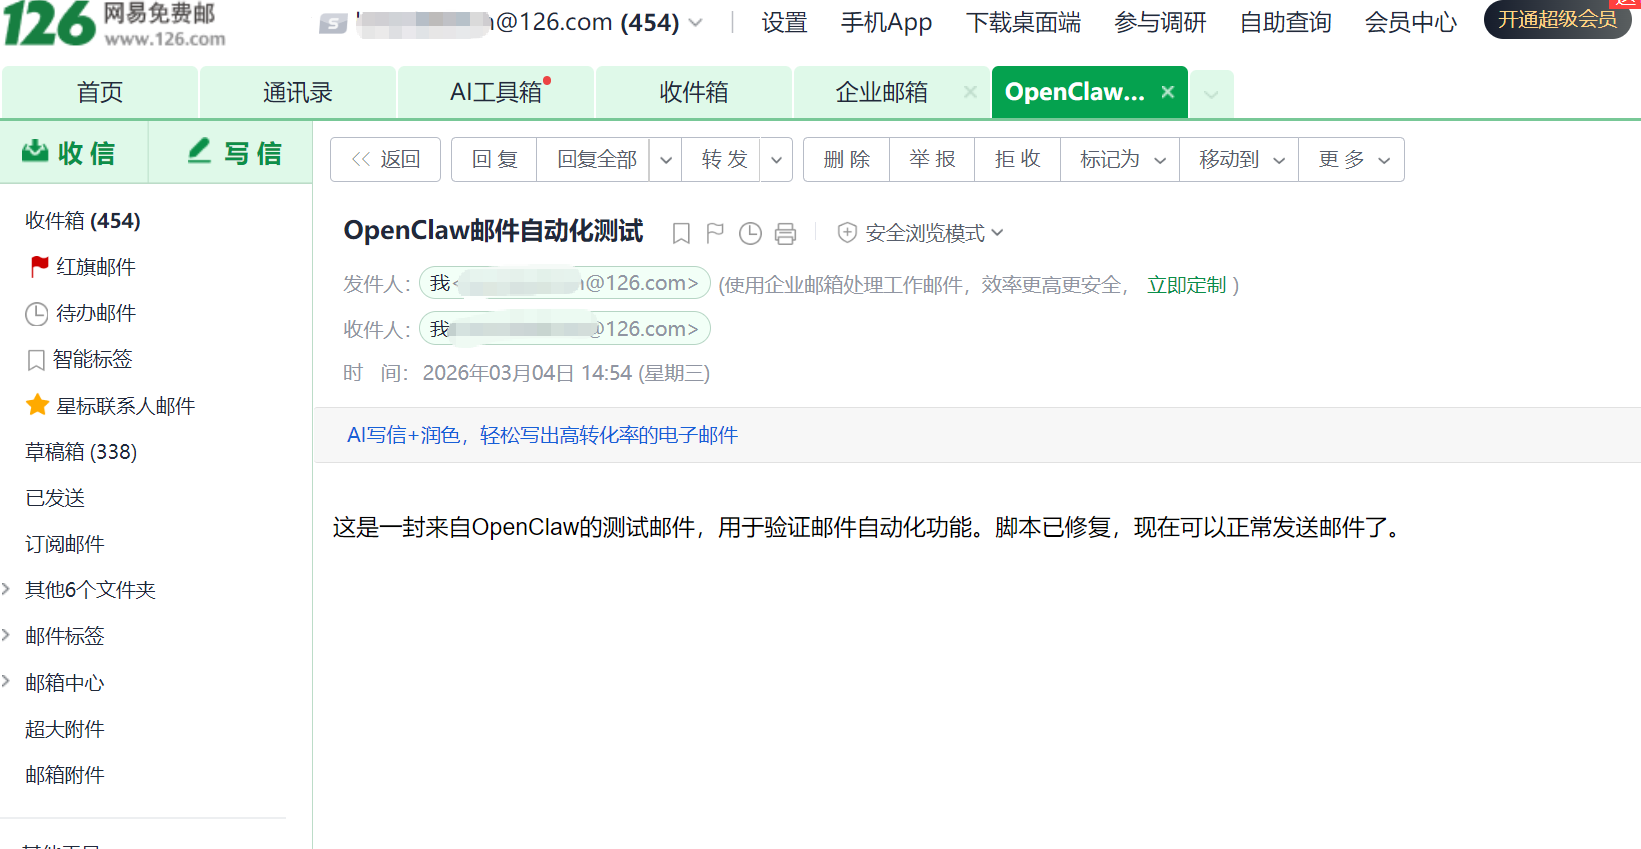The height and width of the screenshot is (849, 1641).
Task: Close the OpenClaw mail tab
Action: [1167, 92]
